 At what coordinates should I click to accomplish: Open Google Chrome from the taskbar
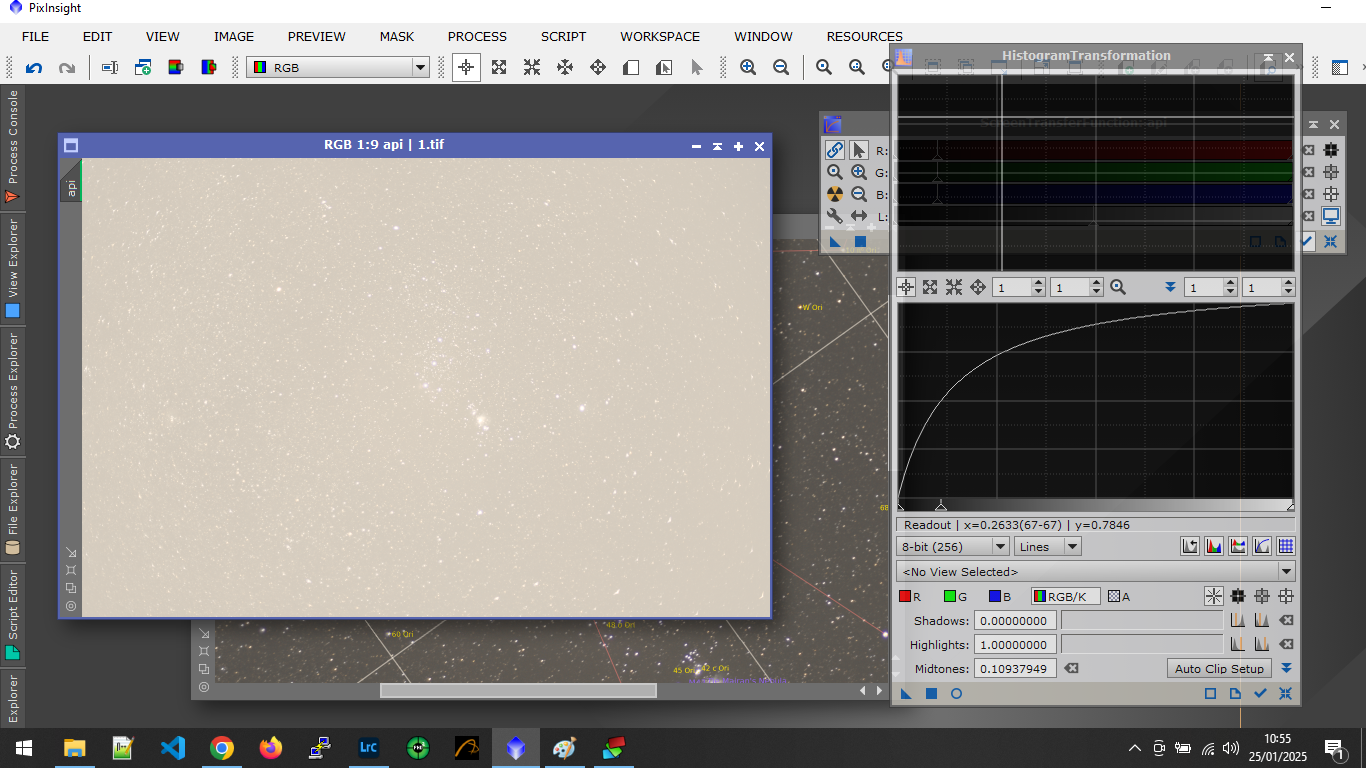pyautogui.click(x=222, y=747)
